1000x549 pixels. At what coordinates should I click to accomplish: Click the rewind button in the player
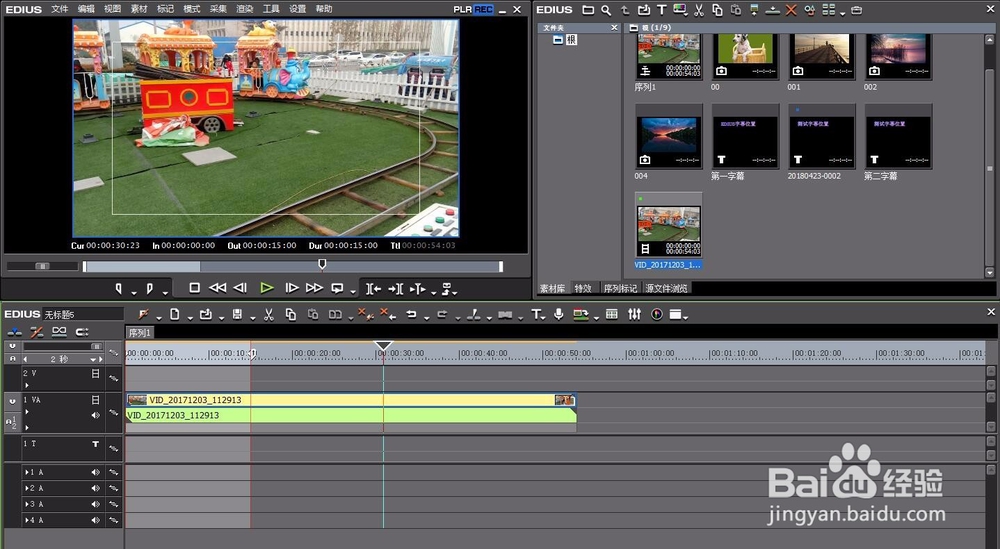point(217,288)
